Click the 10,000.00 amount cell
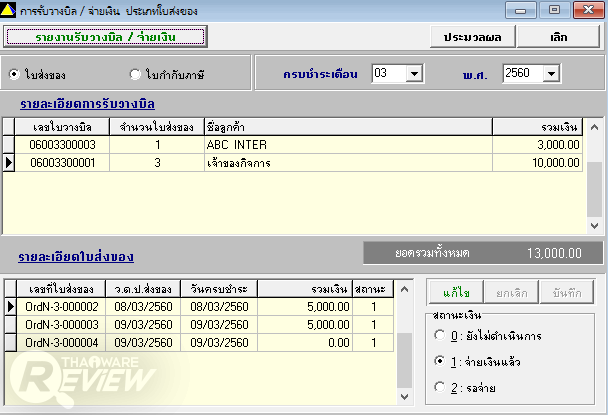 (537, 163)
